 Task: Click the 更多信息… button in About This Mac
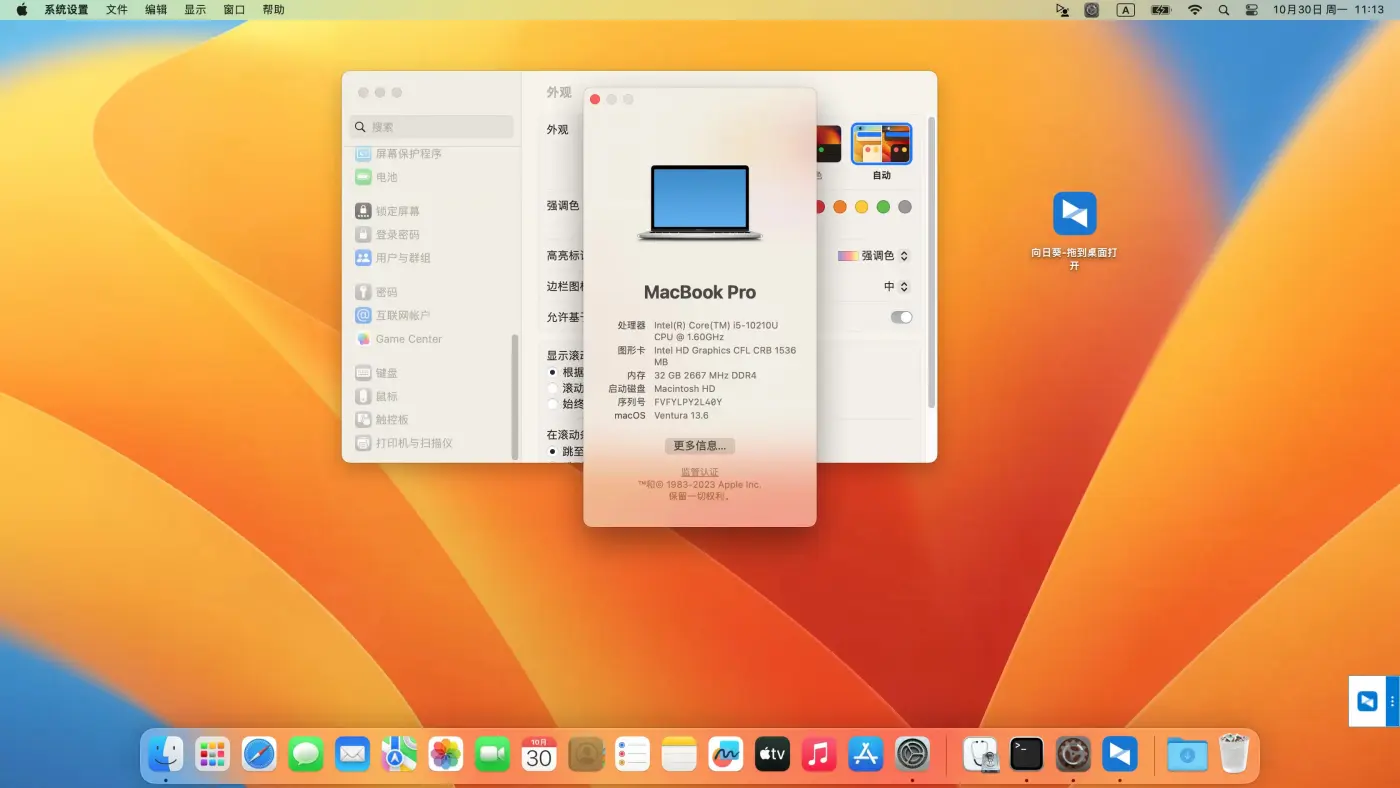[x=699, y=445]
